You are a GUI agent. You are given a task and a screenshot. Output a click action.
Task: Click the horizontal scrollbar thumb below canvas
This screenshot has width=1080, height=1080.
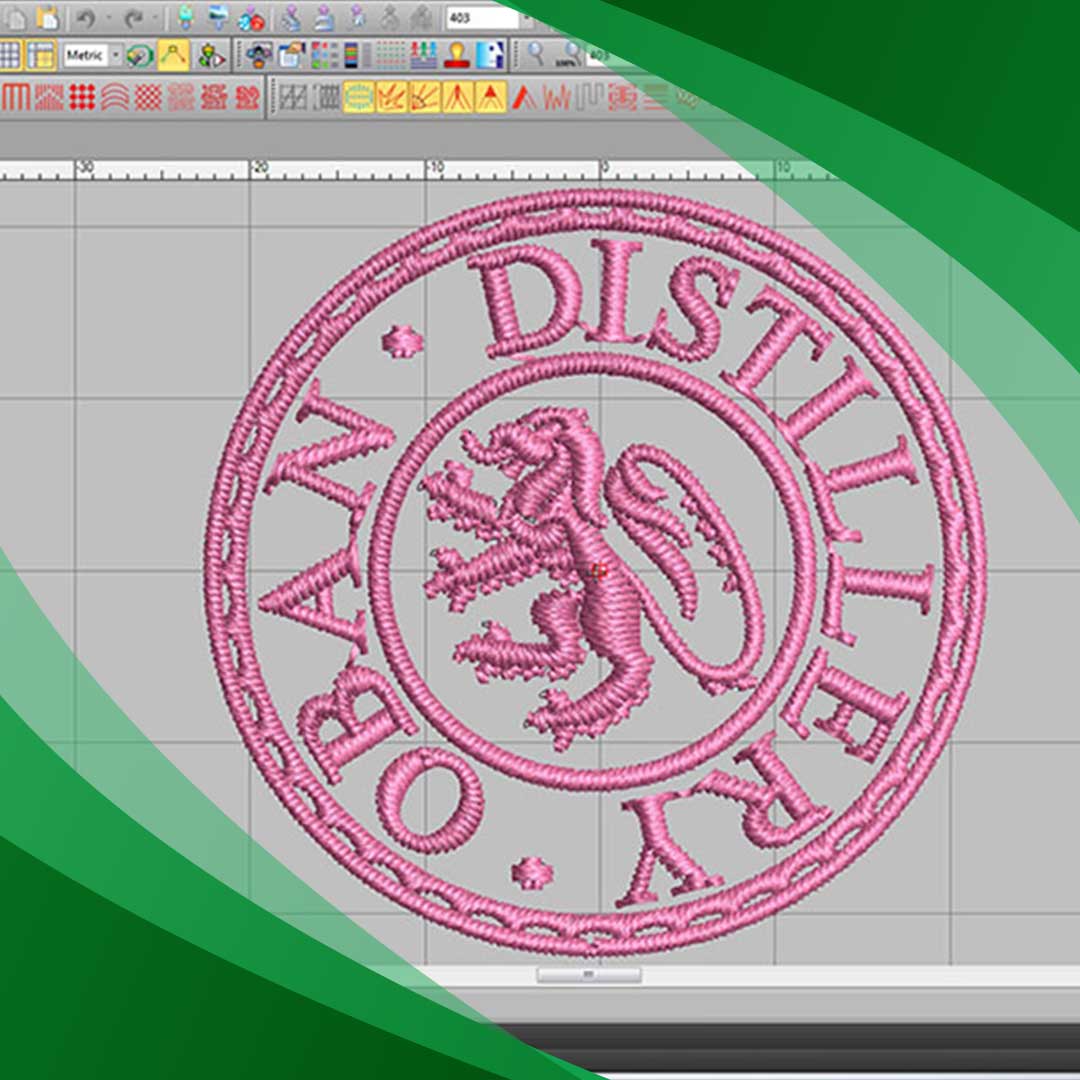(x=588, y=974)
